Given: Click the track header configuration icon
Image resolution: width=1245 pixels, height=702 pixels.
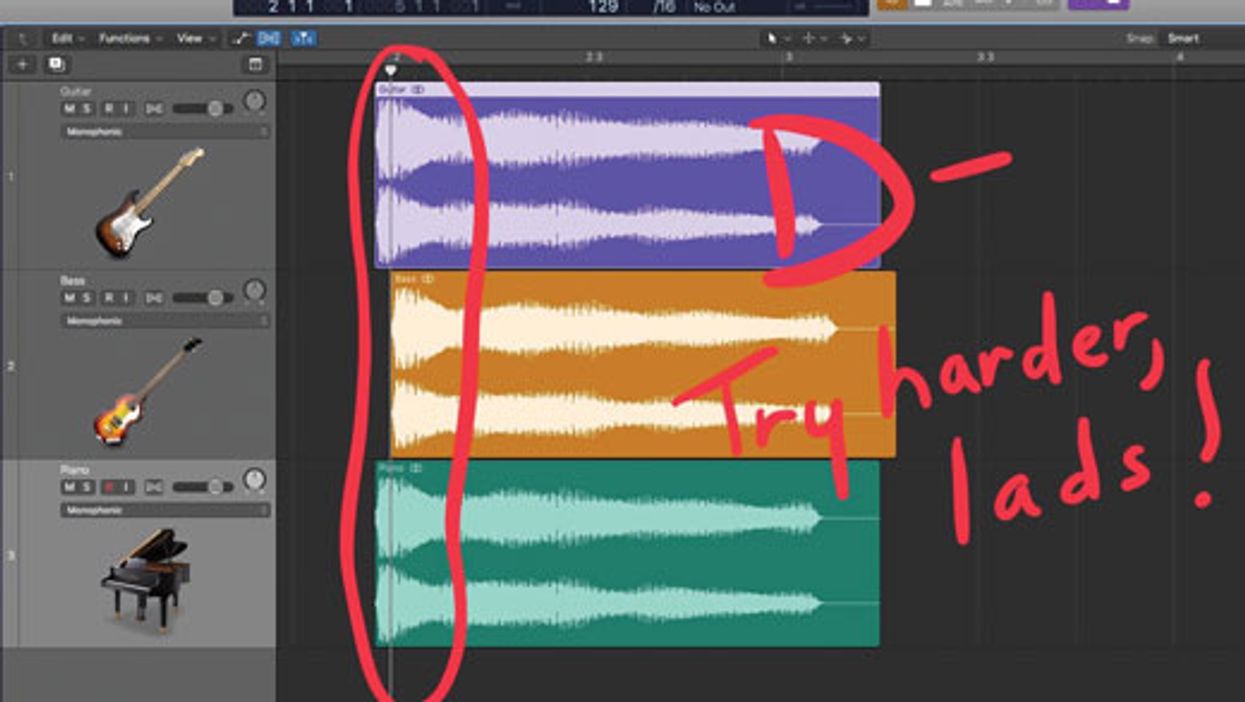Looking at the screenshot, I should click(255, 64).
